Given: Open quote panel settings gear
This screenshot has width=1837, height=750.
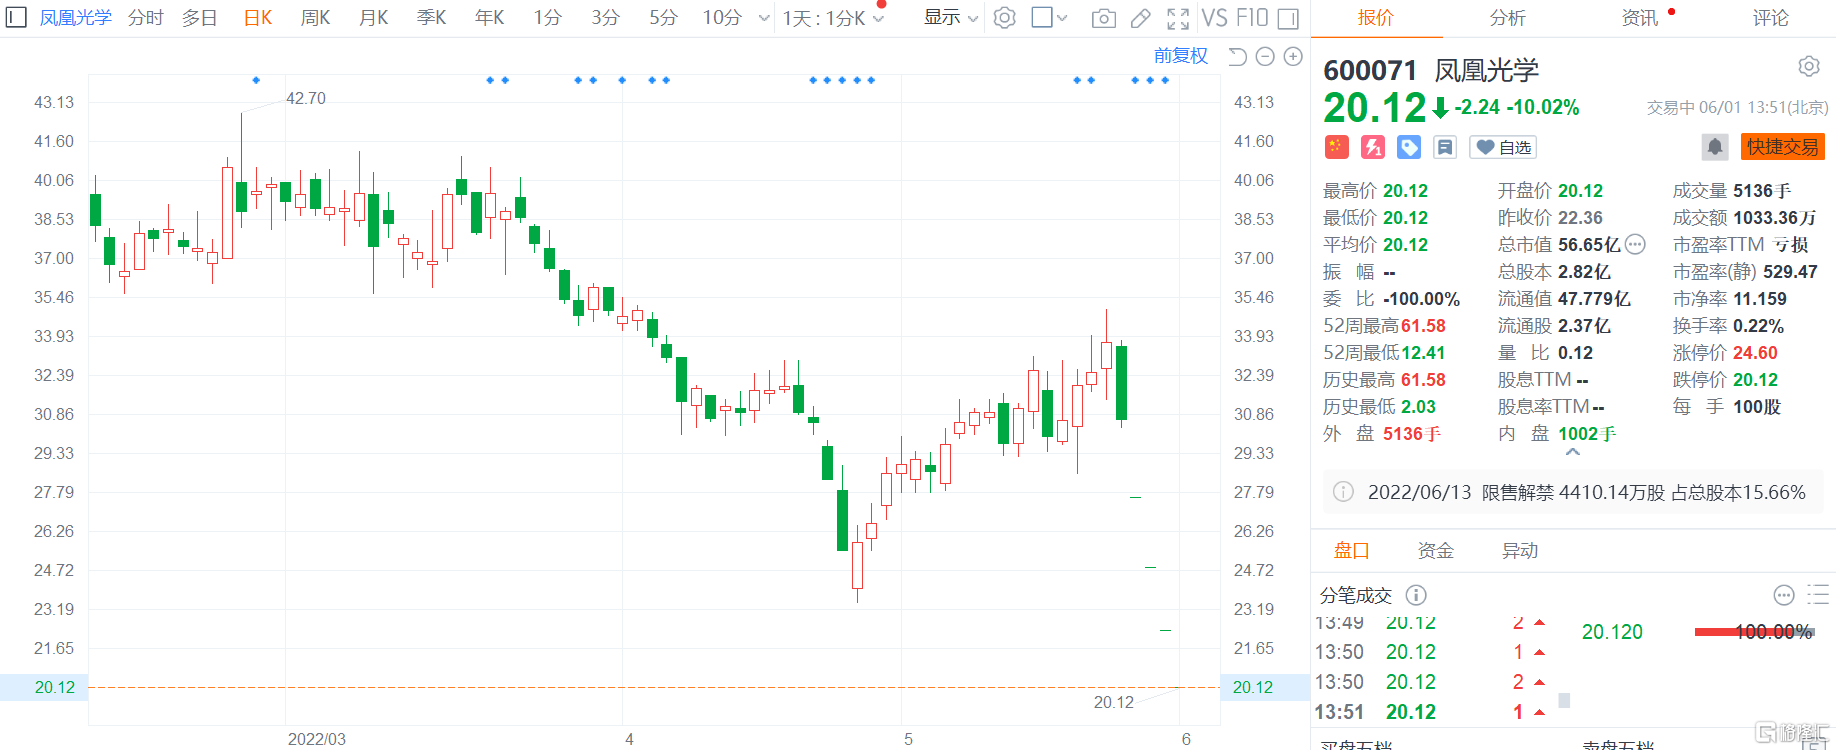Looking at the screenshot, I should 1809,67.
